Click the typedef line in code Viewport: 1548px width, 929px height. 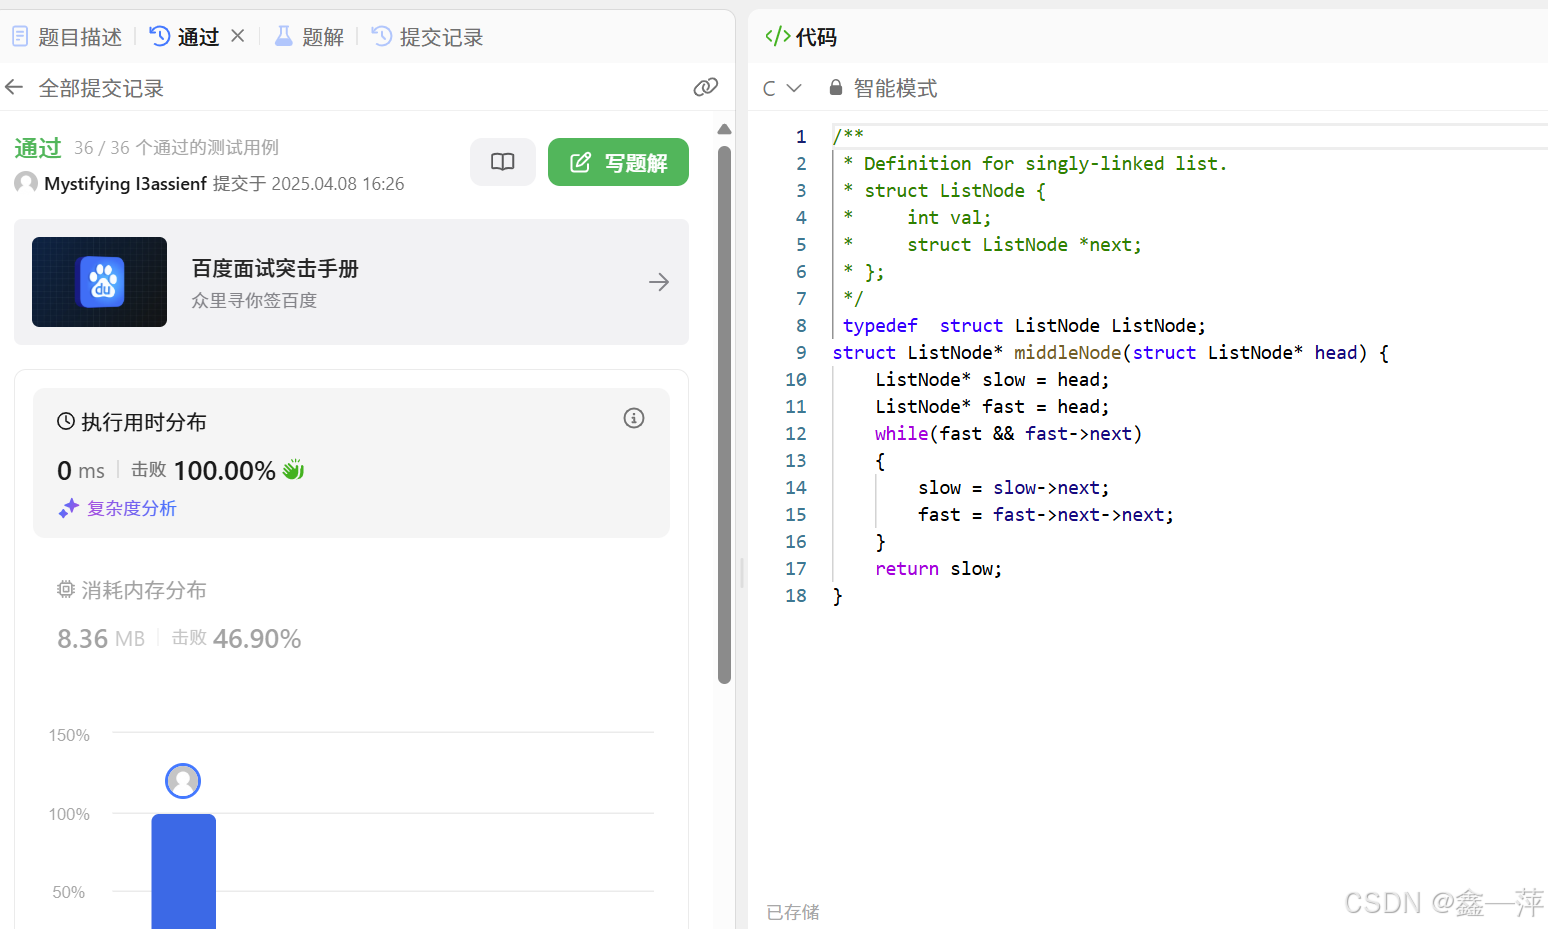click(1024, 325)
